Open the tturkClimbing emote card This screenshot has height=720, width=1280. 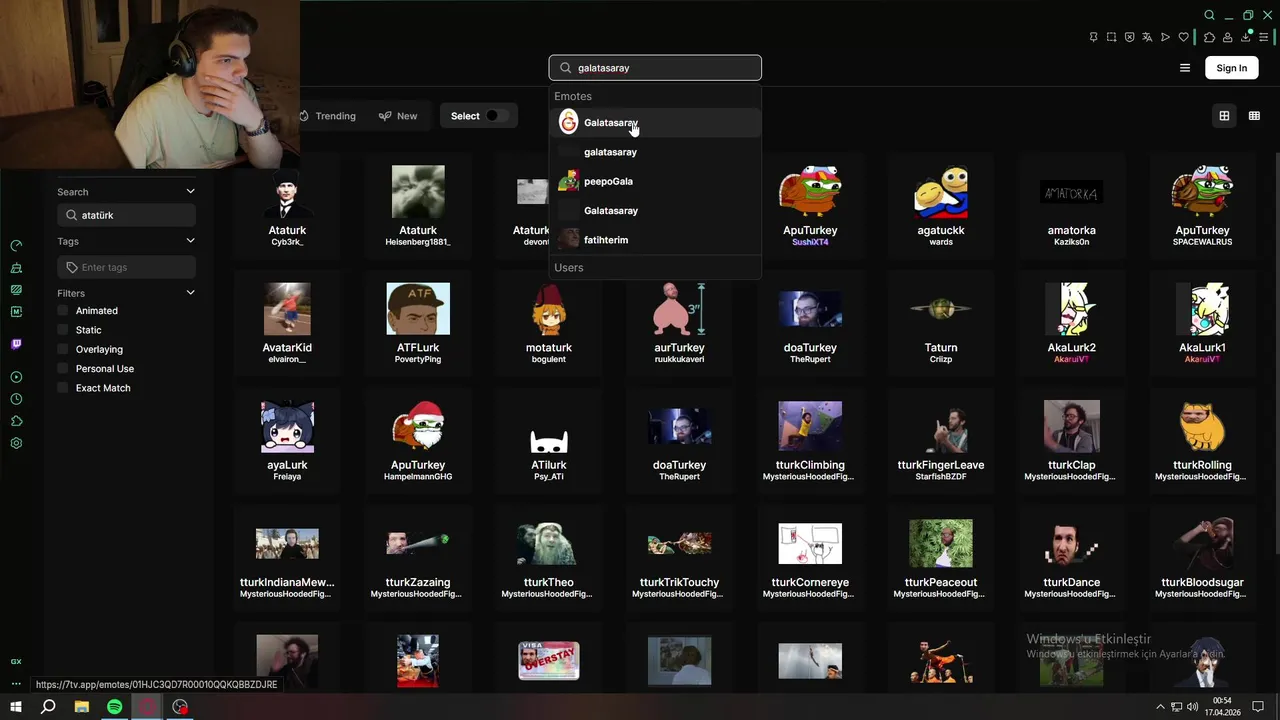click(810, 439)
